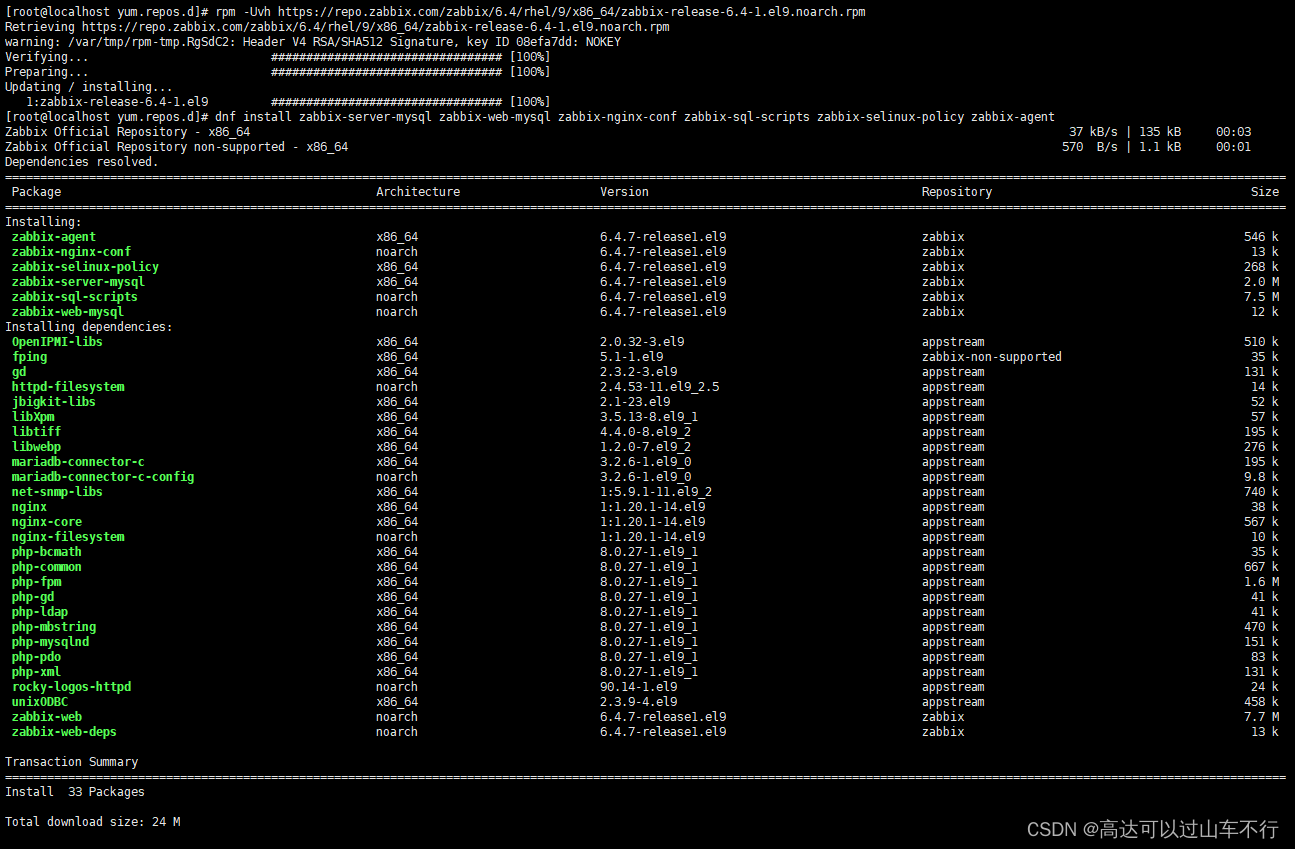
Task: Click the httpd-filesystem dependency name
Action: click(68, 387)
